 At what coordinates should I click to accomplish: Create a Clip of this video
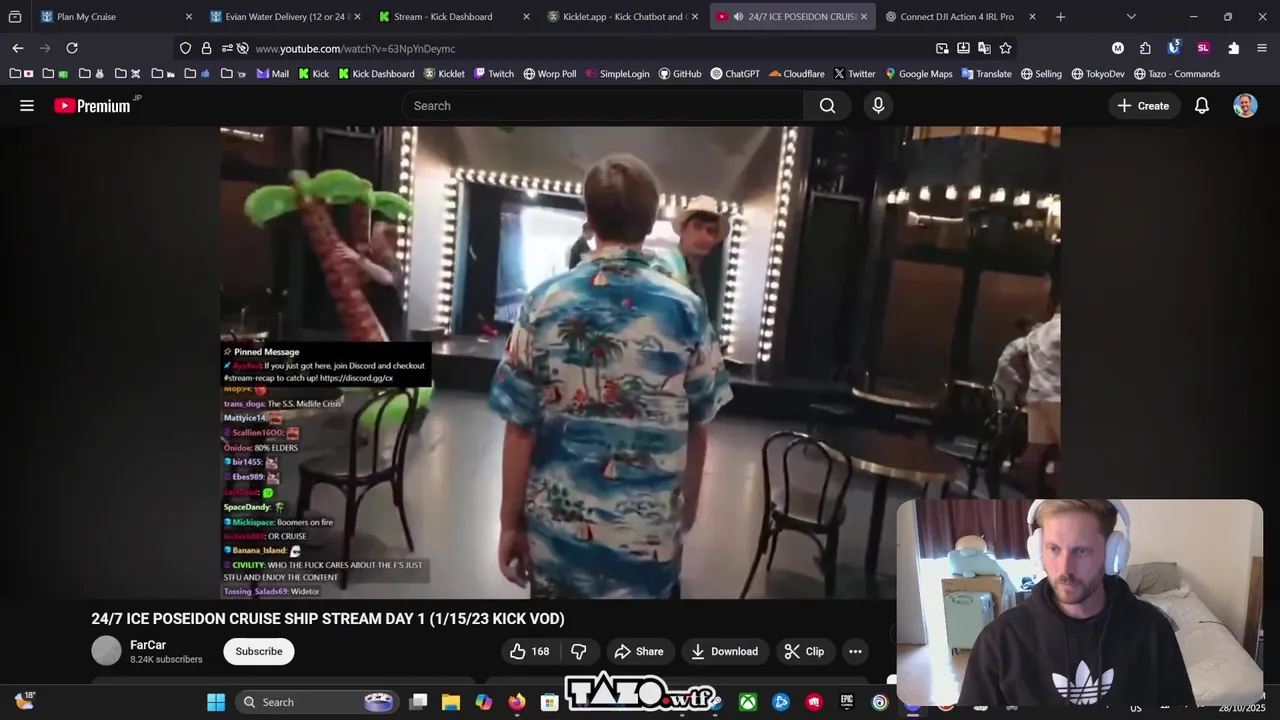coord(804,651)
